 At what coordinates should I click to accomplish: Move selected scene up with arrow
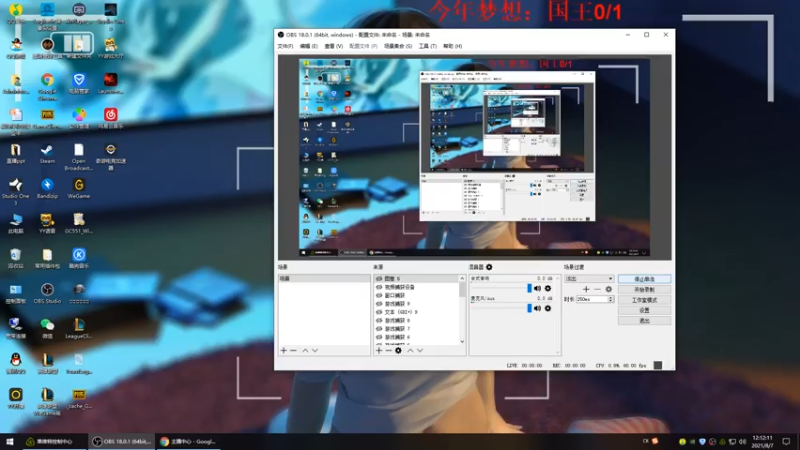pos(305,351)
